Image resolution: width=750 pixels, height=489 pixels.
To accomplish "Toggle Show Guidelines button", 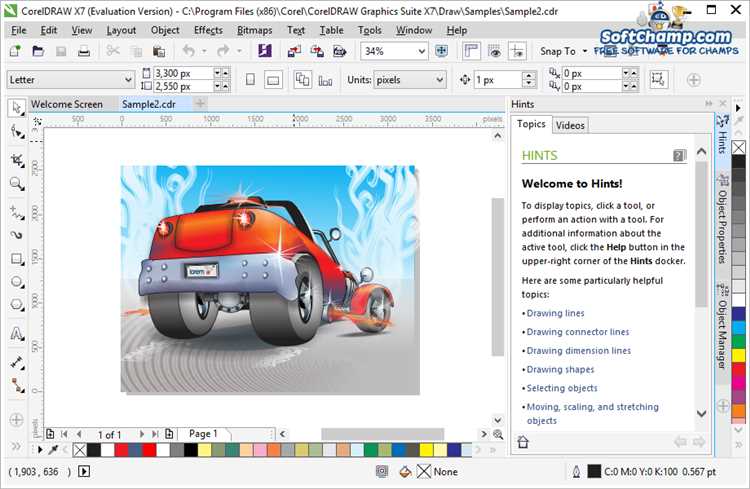I will (518, 51).
